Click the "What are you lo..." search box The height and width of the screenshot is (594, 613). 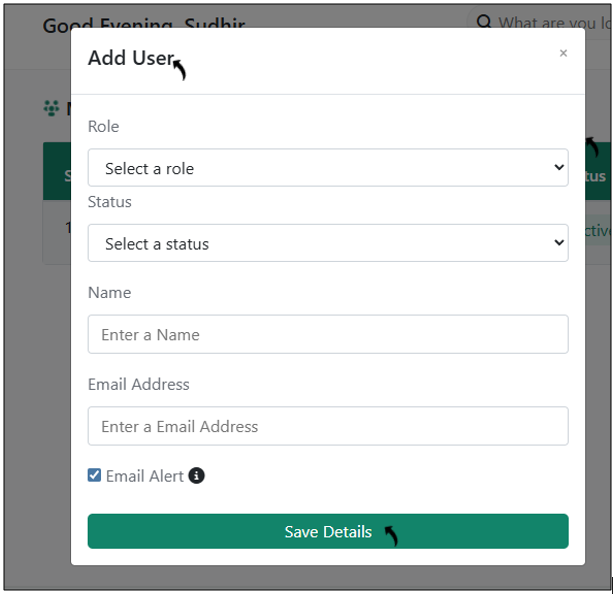(545, 22)
